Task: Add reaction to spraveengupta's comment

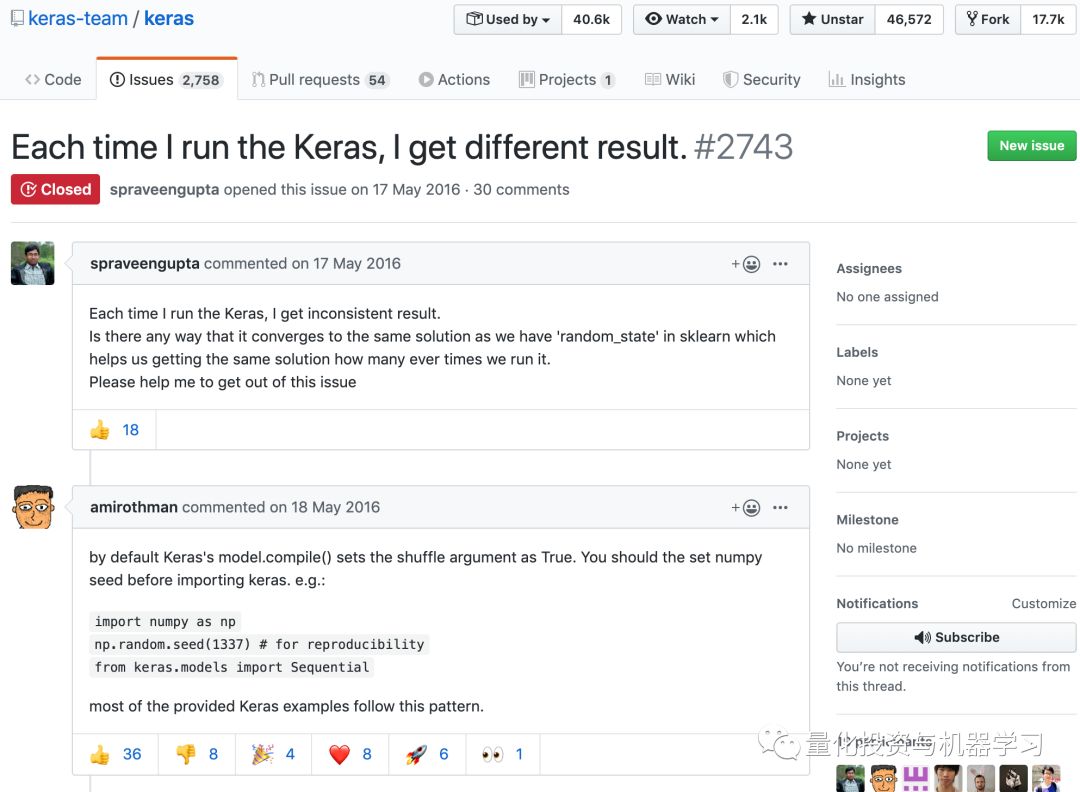Action: coord(746,264)
